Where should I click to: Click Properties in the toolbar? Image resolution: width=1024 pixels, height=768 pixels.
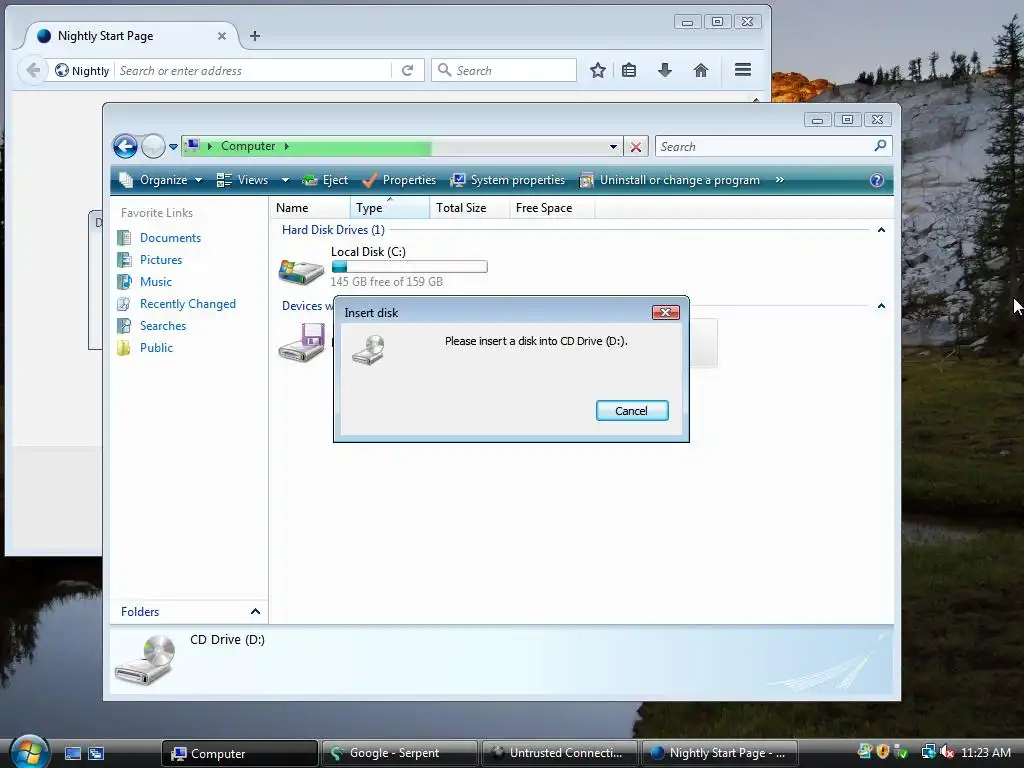(399, 180)
